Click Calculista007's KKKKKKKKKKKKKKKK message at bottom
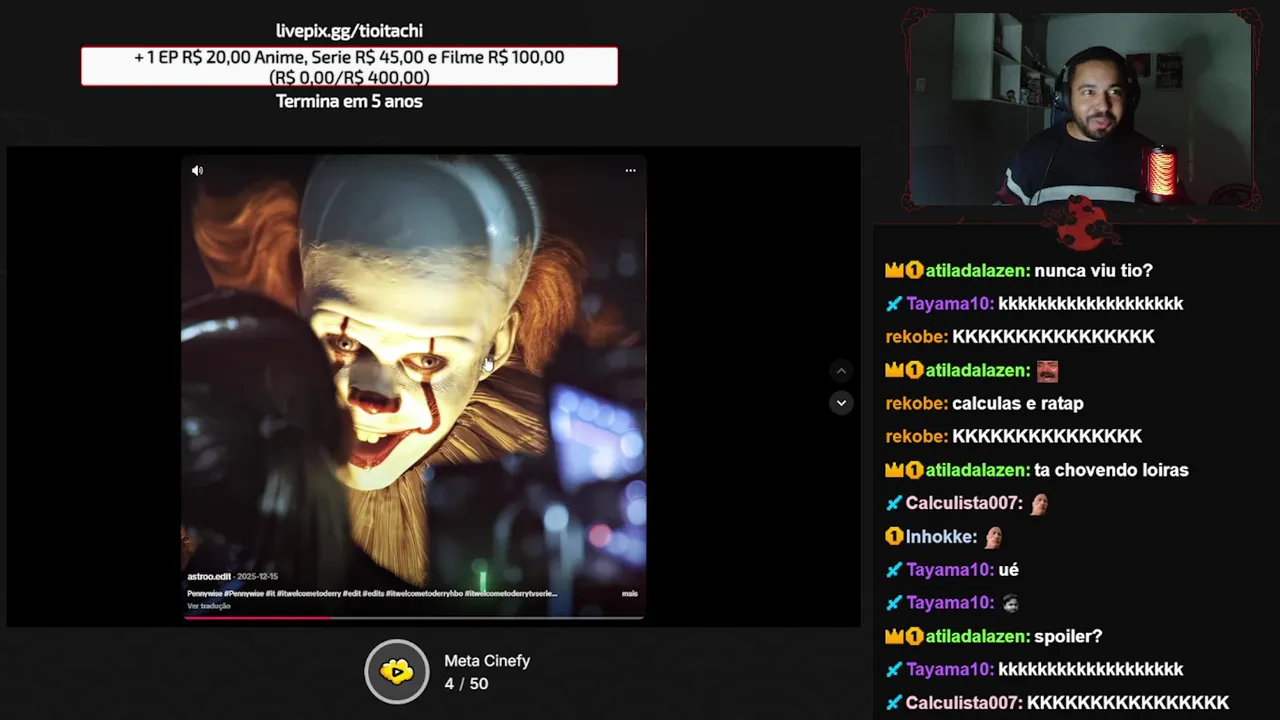Image resolution: width=1280 pixels, height=720 pixels. coord(1128,703)
